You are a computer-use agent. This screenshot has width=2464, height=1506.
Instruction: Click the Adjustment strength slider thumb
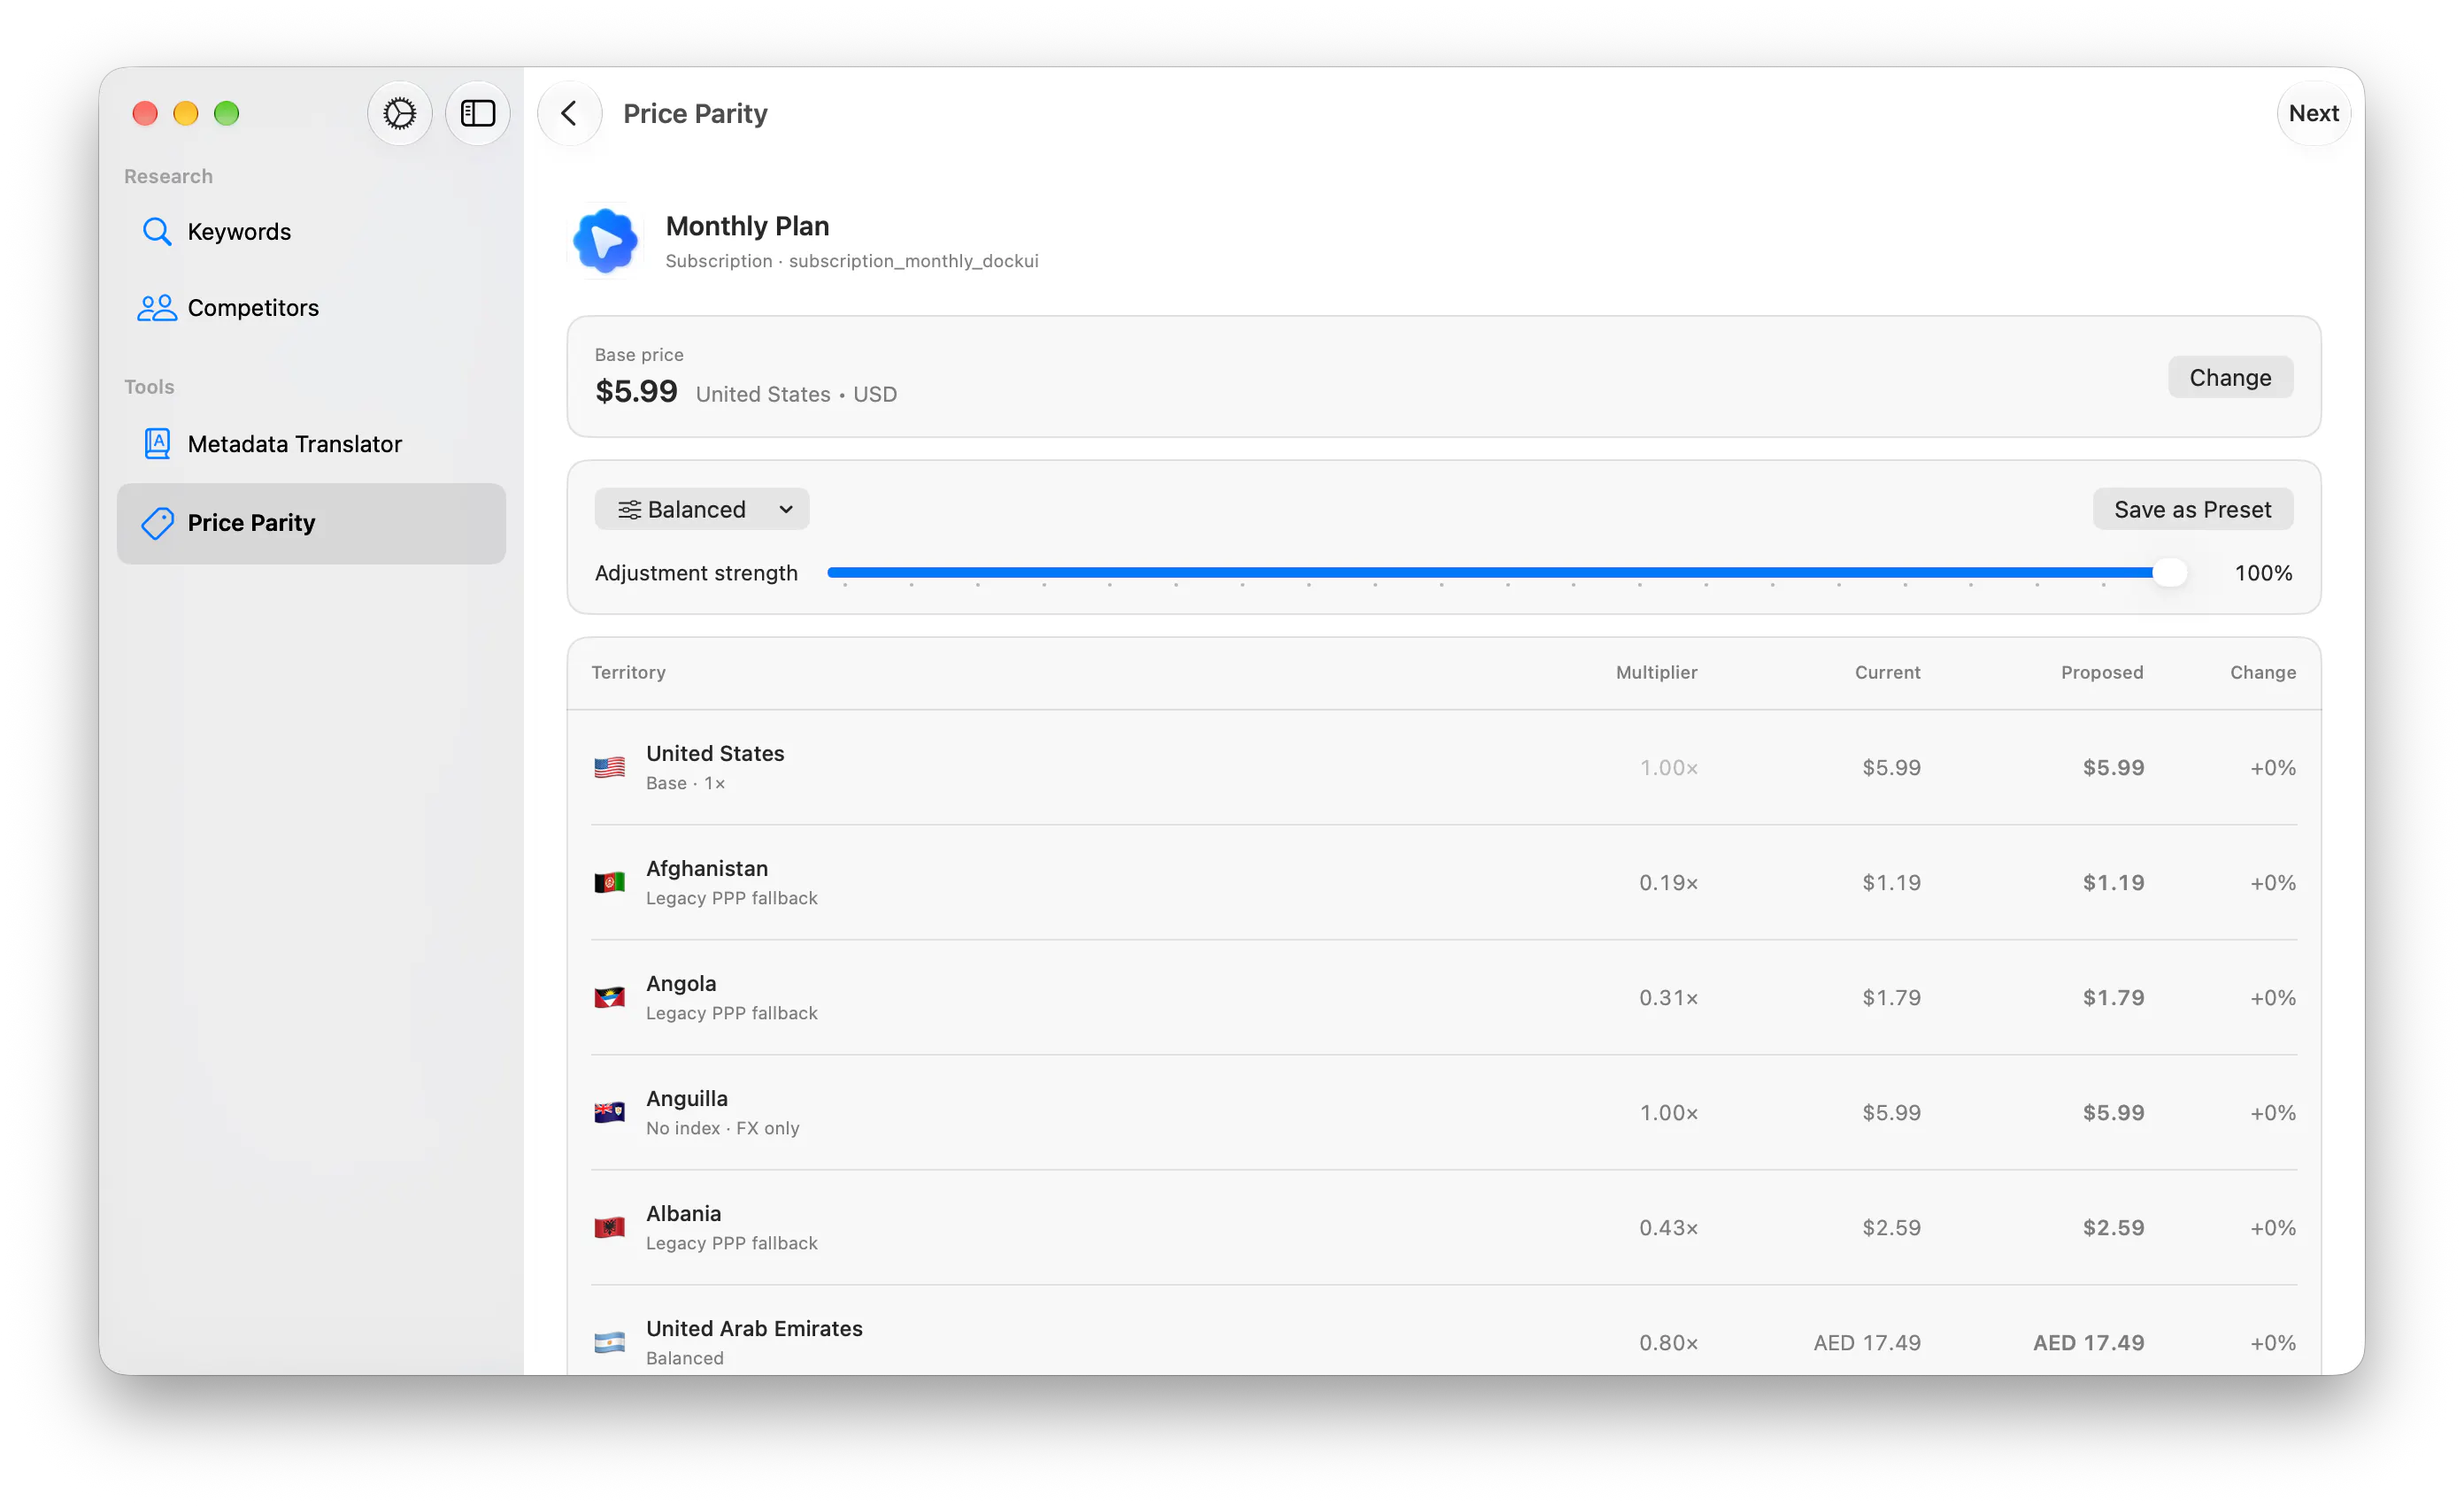pyautogui.click(x=2169, y=573)
